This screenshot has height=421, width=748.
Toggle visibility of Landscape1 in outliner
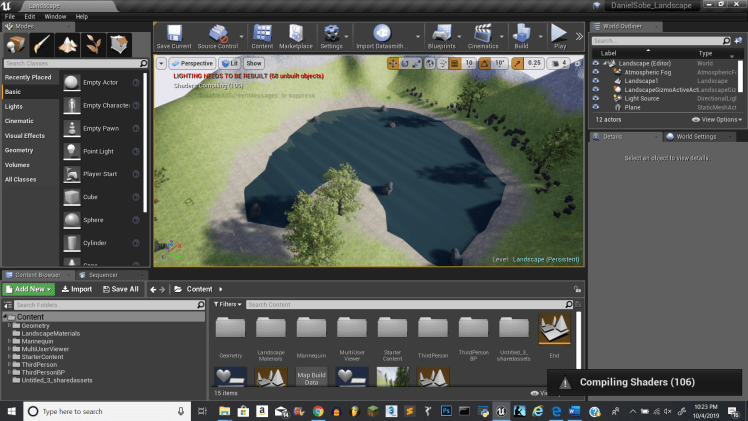click(x=596, y=81)
